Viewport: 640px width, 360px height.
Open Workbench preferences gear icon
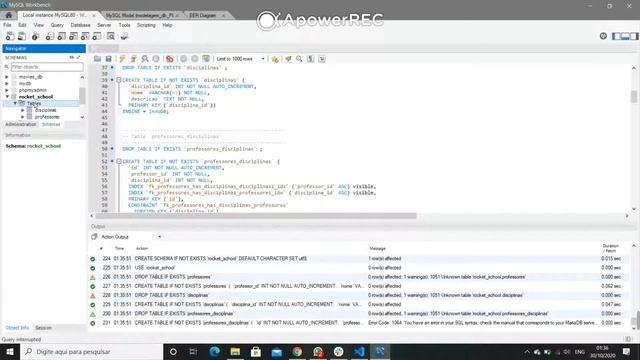pyautogui.click(x=603, y=36)
